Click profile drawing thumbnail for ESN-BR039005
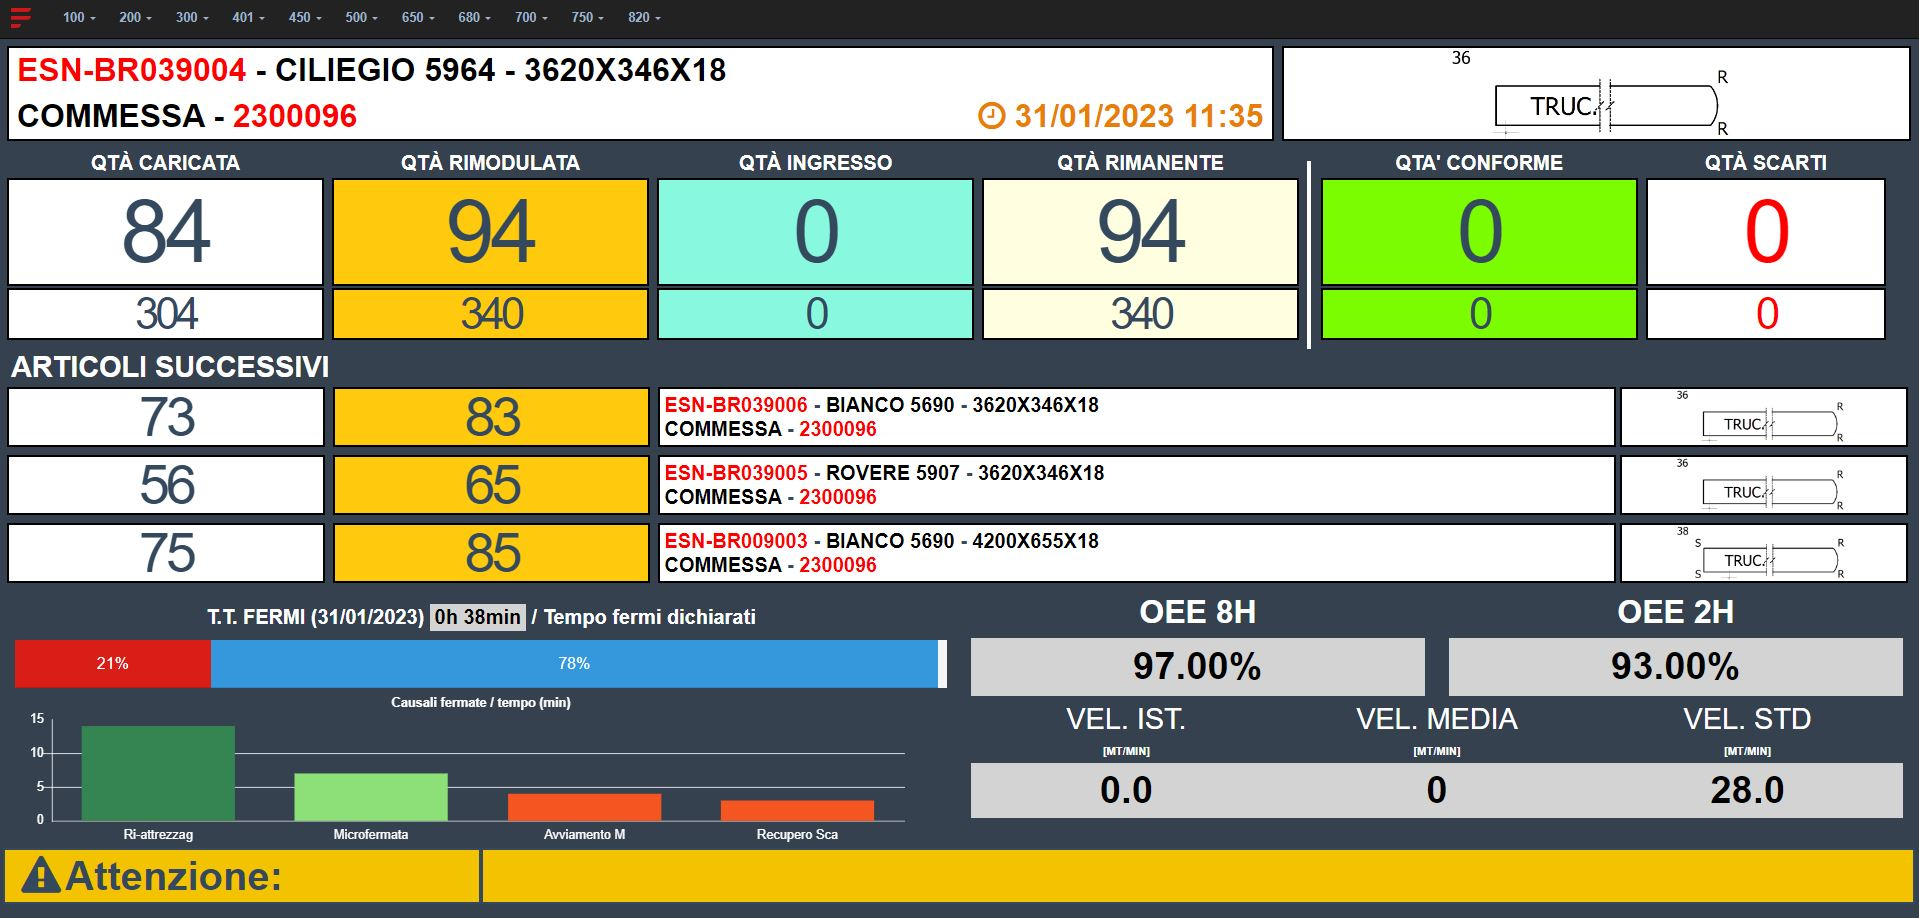 point(1763,485)
